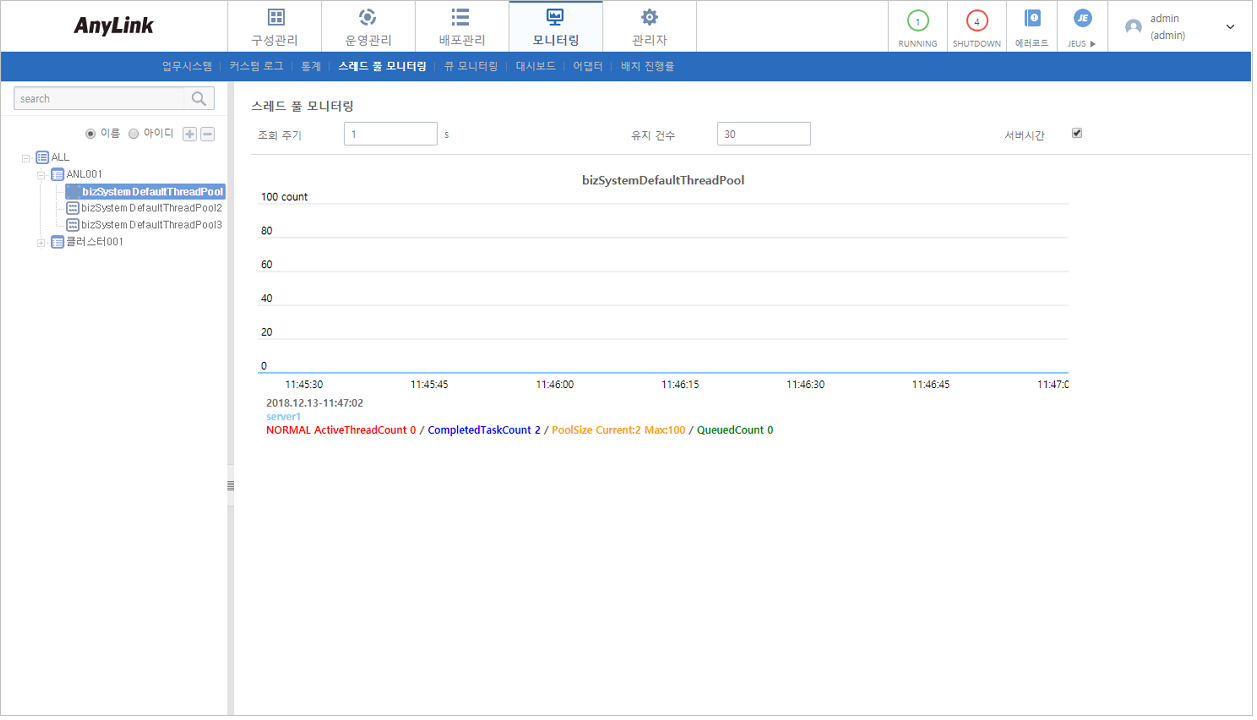Go to 업무시스템 submenu
This screenshot has height=720, width=1257.
(x=187, y=66)
